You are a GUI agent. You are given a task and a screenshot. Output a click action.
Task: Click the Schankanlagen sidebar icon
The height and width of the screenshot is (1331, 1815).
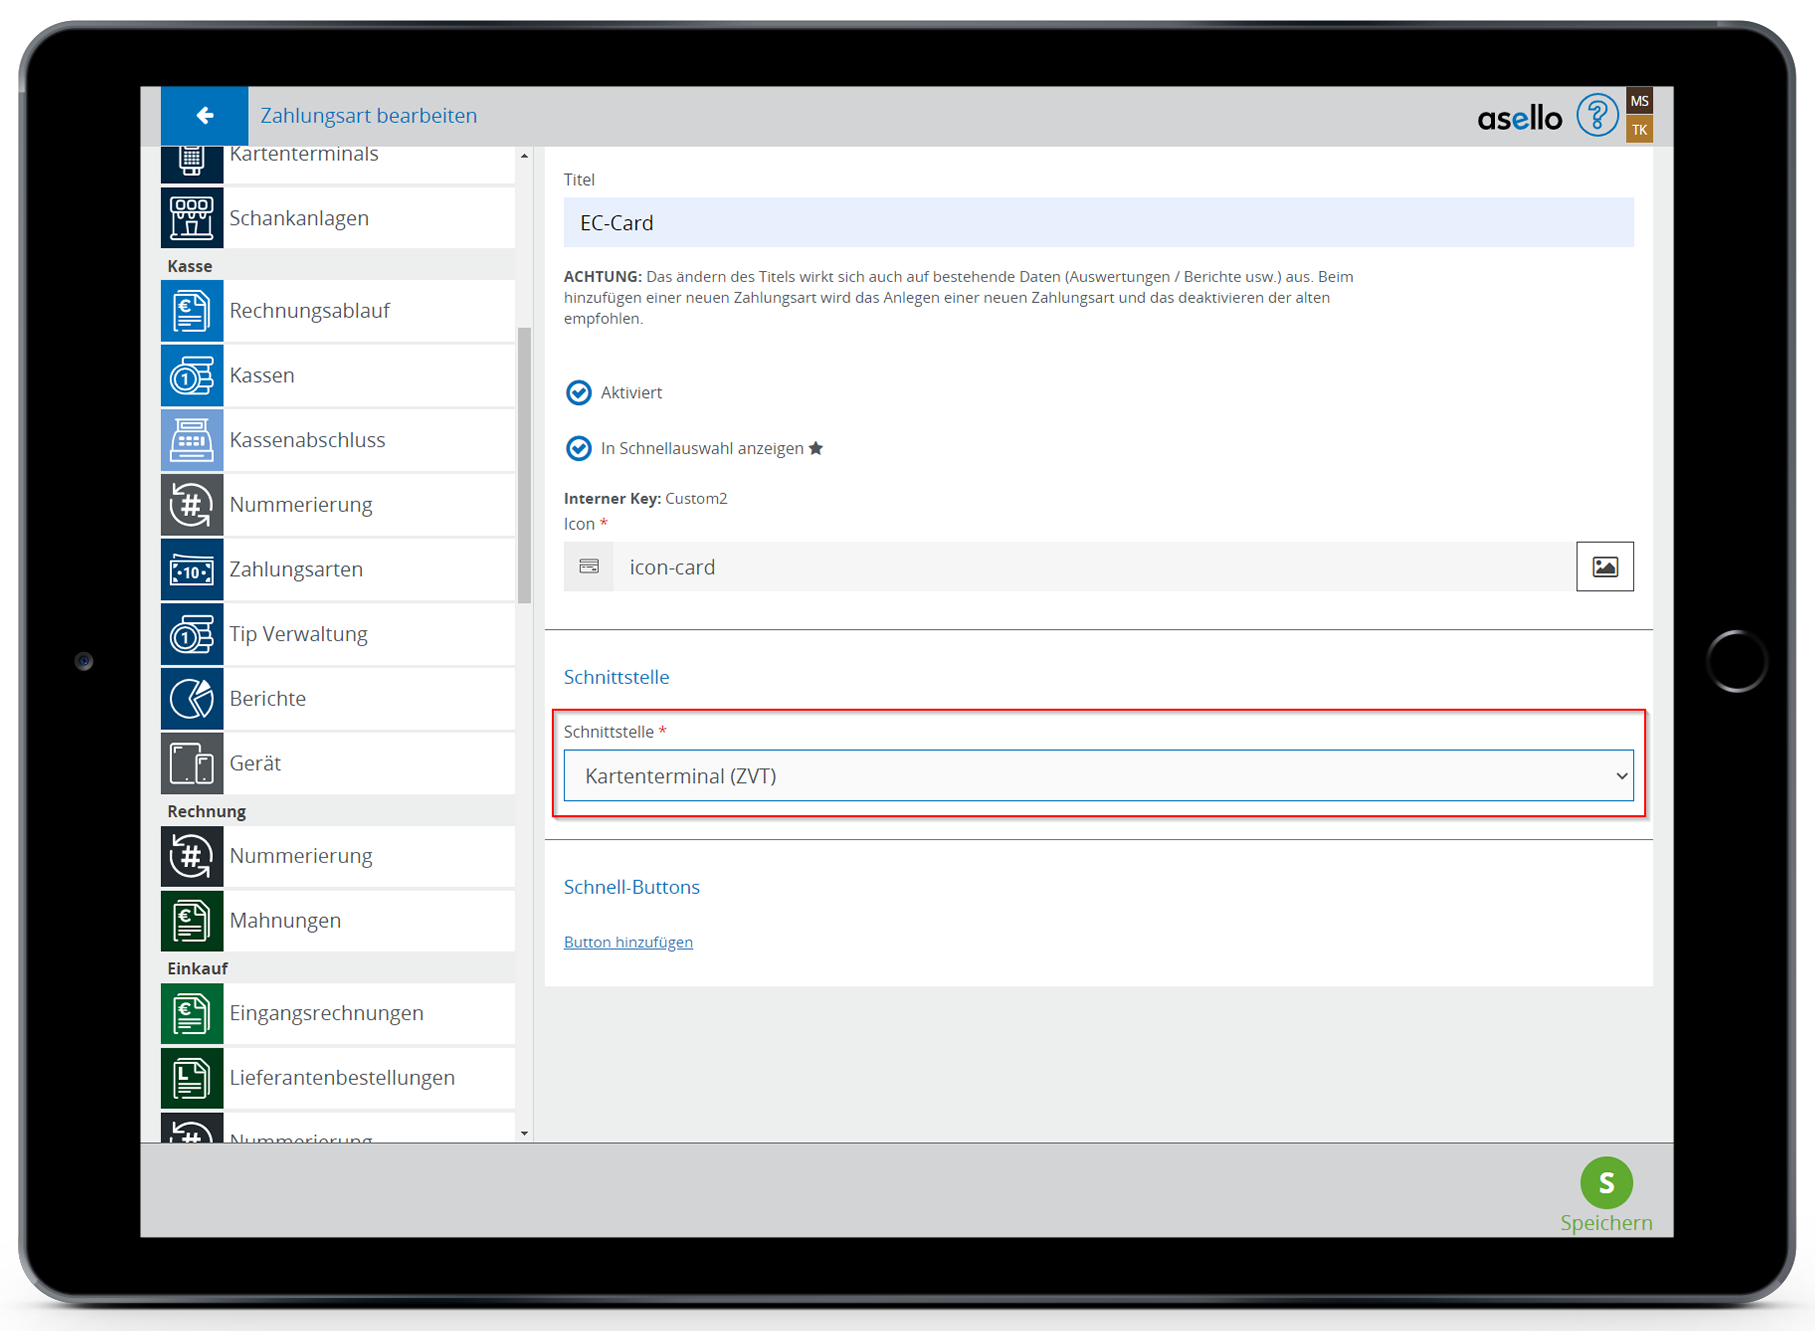[x=191, y=218]
